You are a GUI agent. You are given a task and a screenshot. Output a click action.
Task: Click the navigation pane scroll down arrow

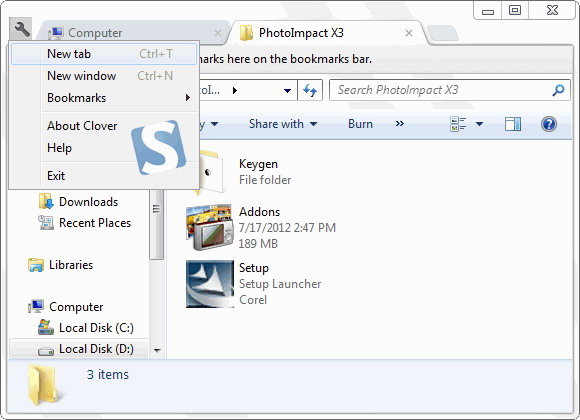[157, 350]
